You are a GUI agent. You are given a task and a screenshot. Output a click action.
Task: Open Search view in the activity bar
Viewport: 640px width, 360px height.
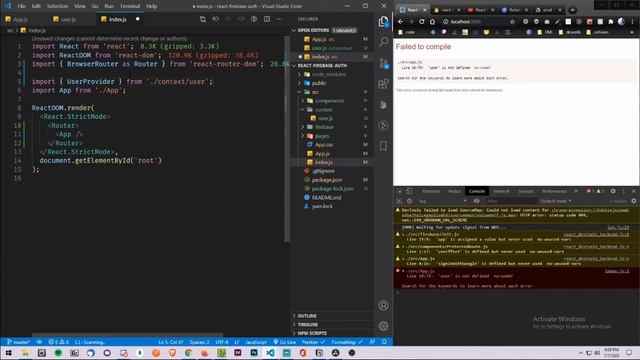point(383,42)
